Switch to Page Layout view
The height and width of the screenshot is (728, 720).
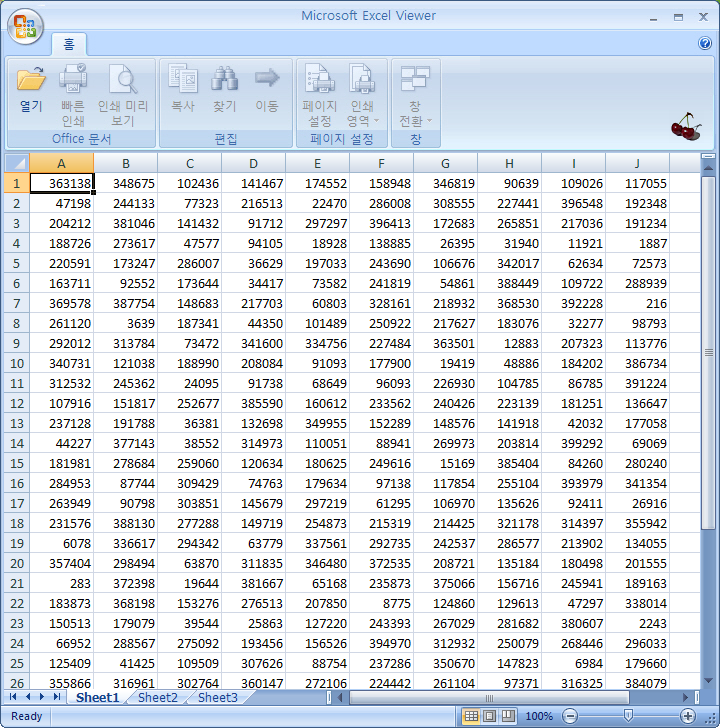click(x=490, y=716)
